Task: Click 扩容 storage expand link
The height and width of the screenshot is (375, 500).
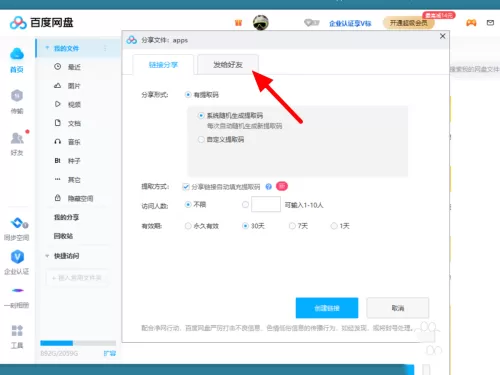Action: 110,353
